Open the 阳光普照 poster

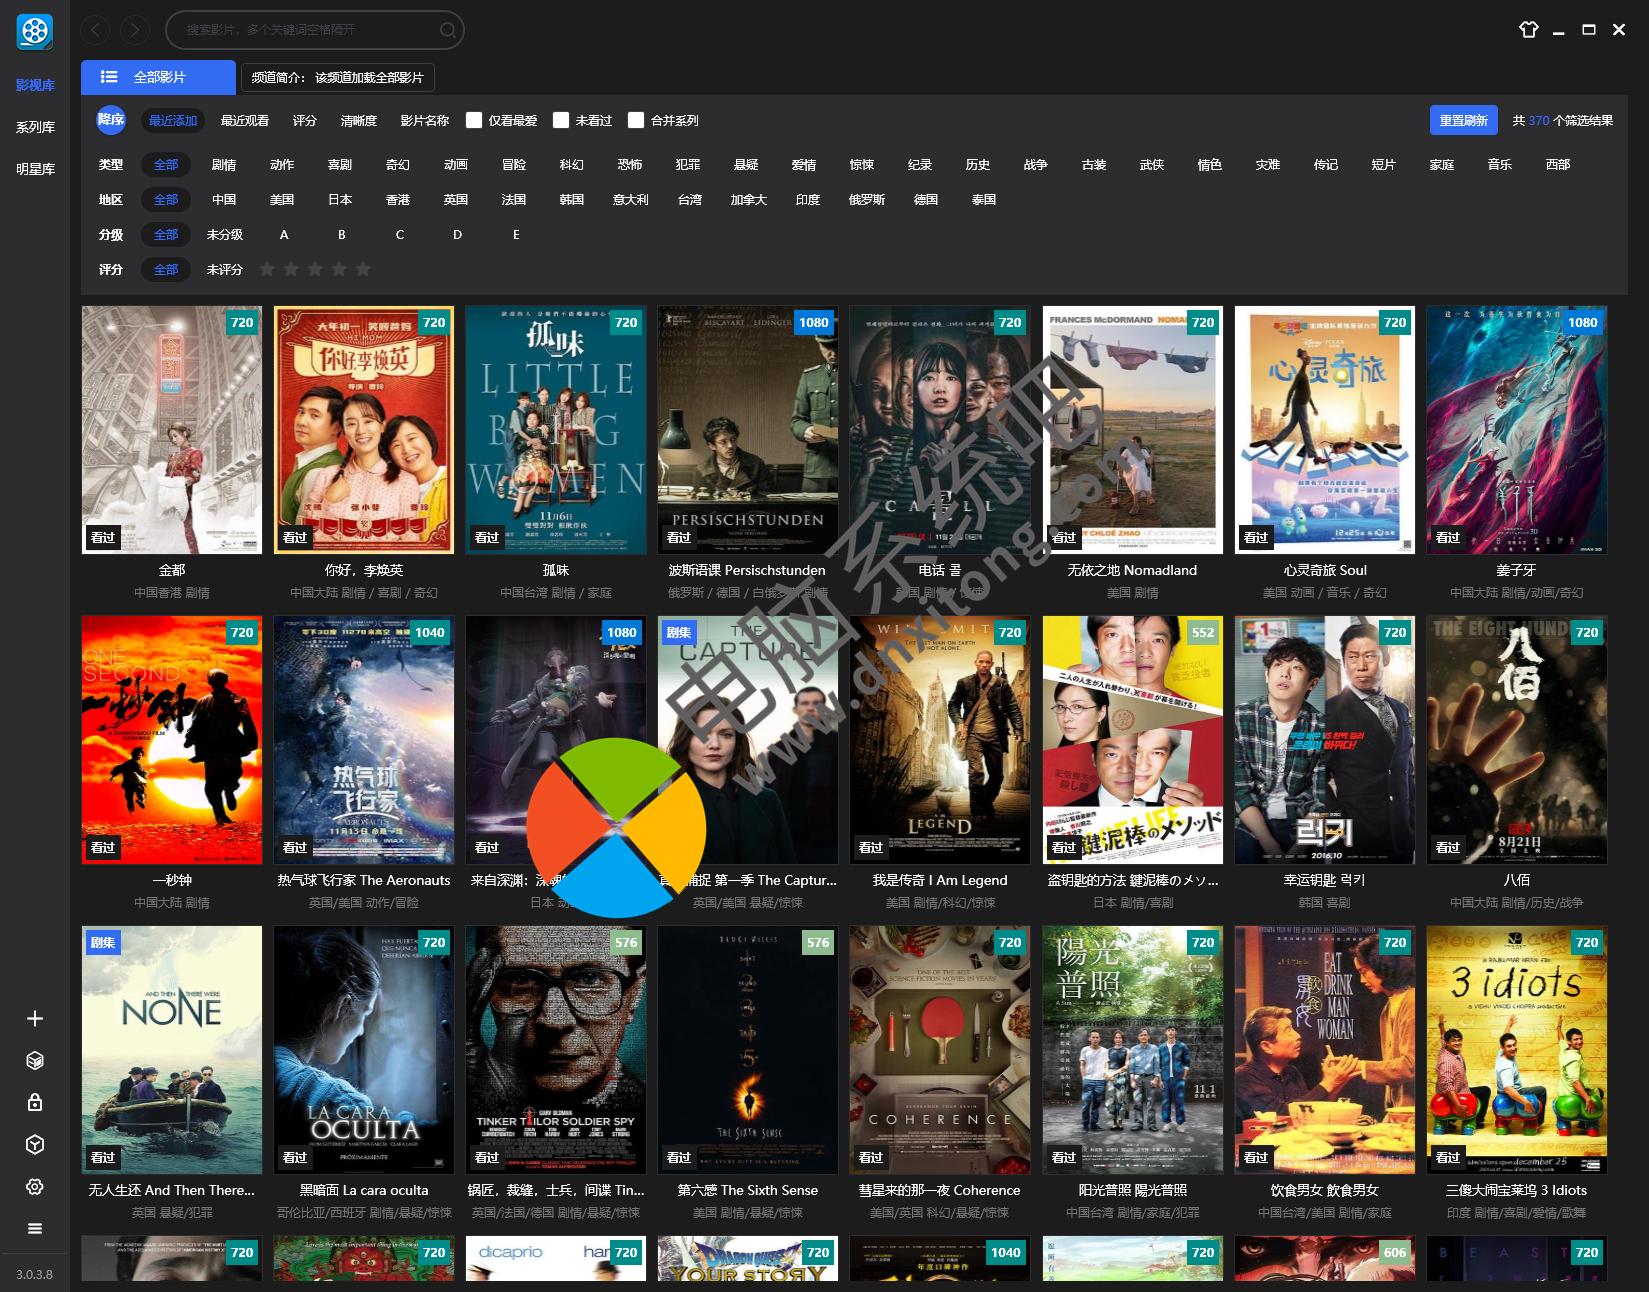coord(1133,1050)
